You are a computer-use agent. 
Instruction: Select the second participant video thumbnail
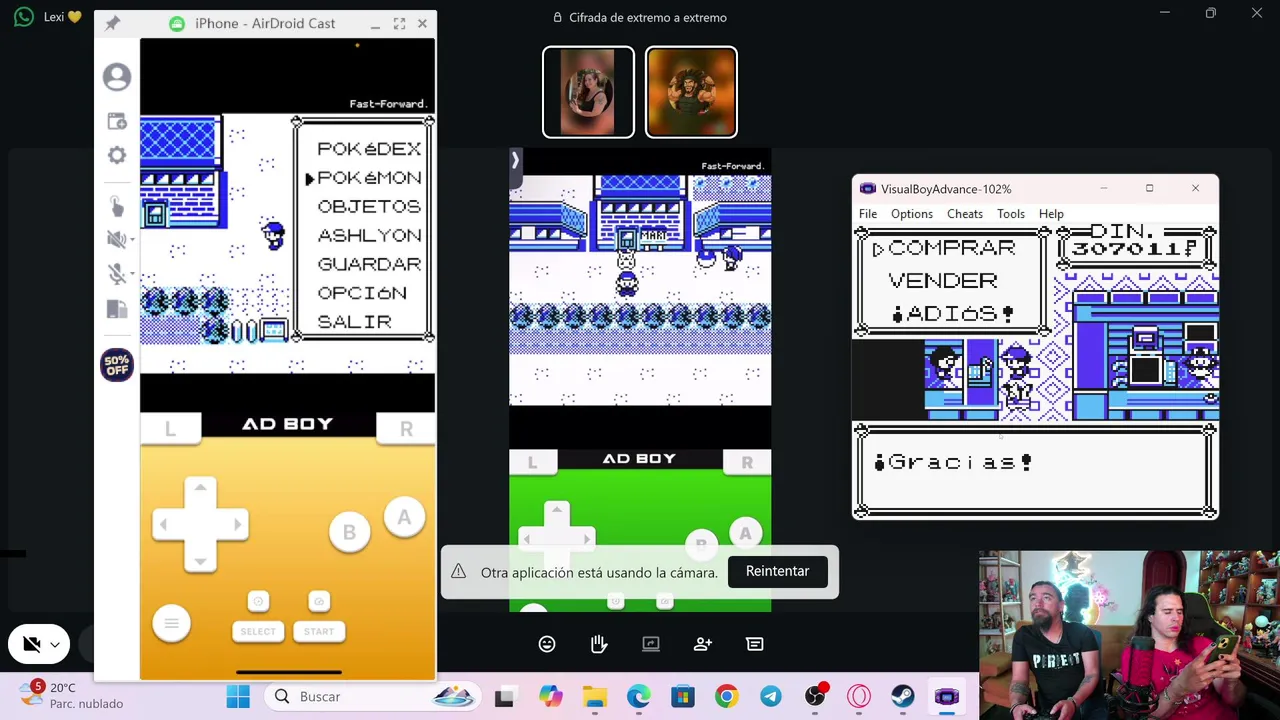(691, 92)
